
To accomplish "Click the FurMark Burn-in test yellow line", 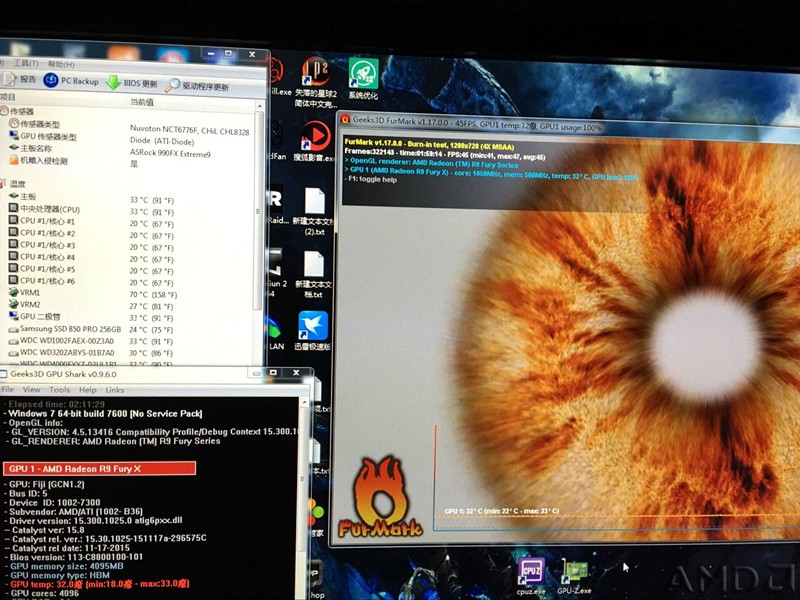I will point(429,144).
